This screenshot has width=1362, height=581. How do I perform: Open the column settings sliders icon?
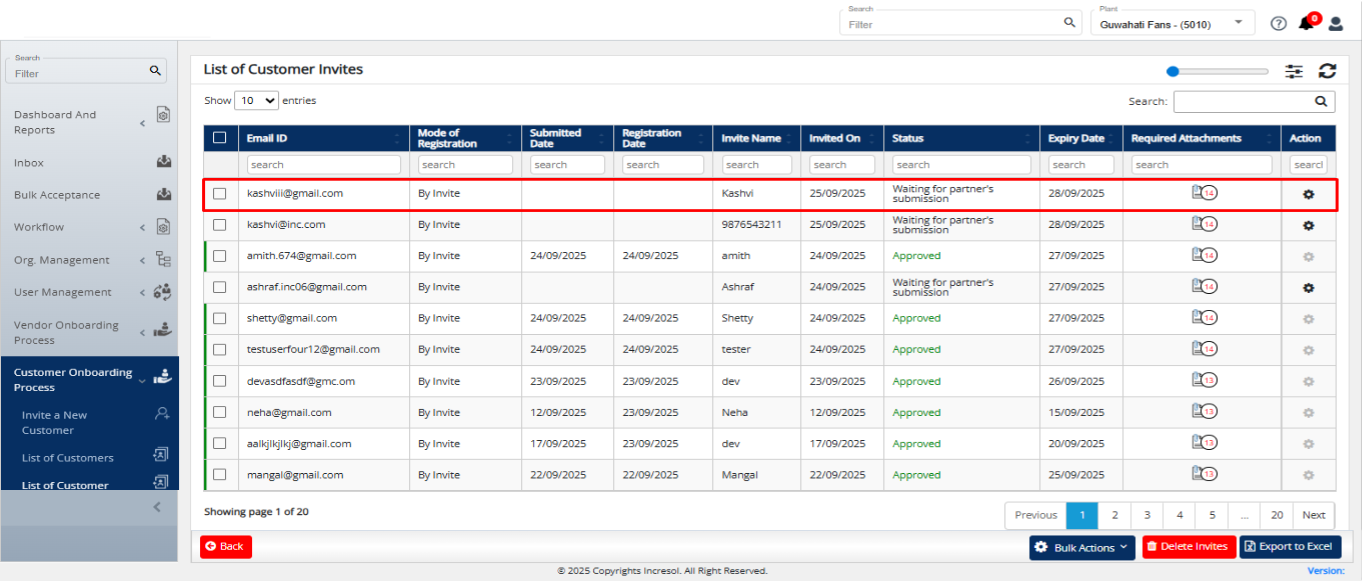[1294, 71]
